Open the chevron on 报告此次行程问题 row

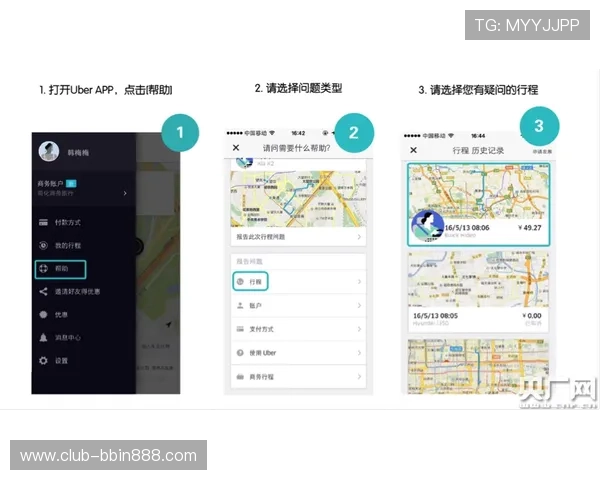tap(359, 237)
